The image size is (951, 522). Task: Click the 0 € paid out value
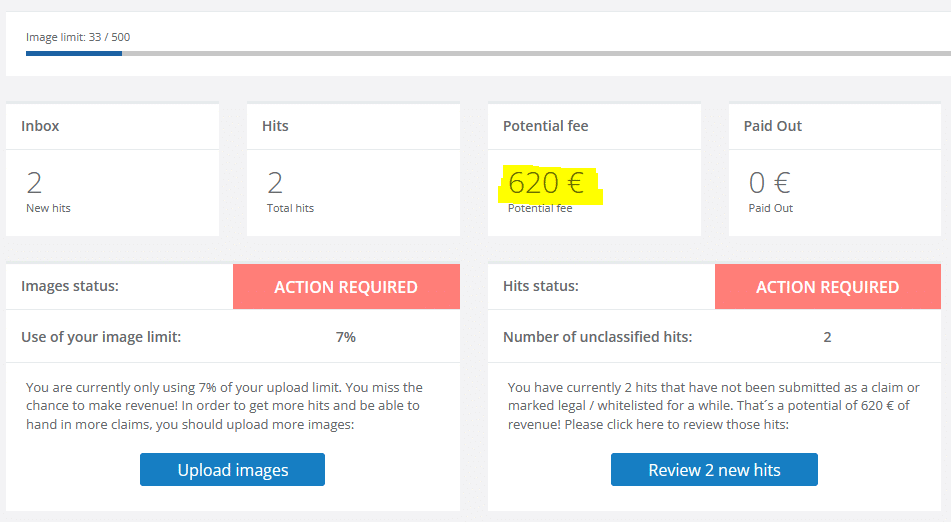(769, 183)
